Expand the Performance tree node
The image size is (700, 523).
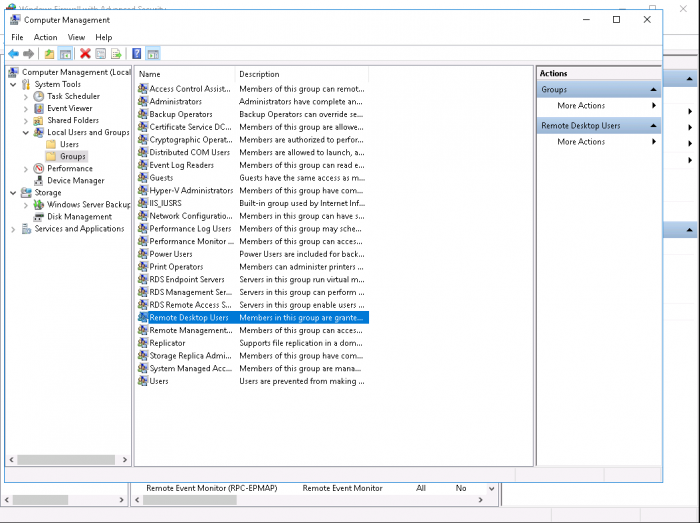pyautogui.click(x=25, y=169)
